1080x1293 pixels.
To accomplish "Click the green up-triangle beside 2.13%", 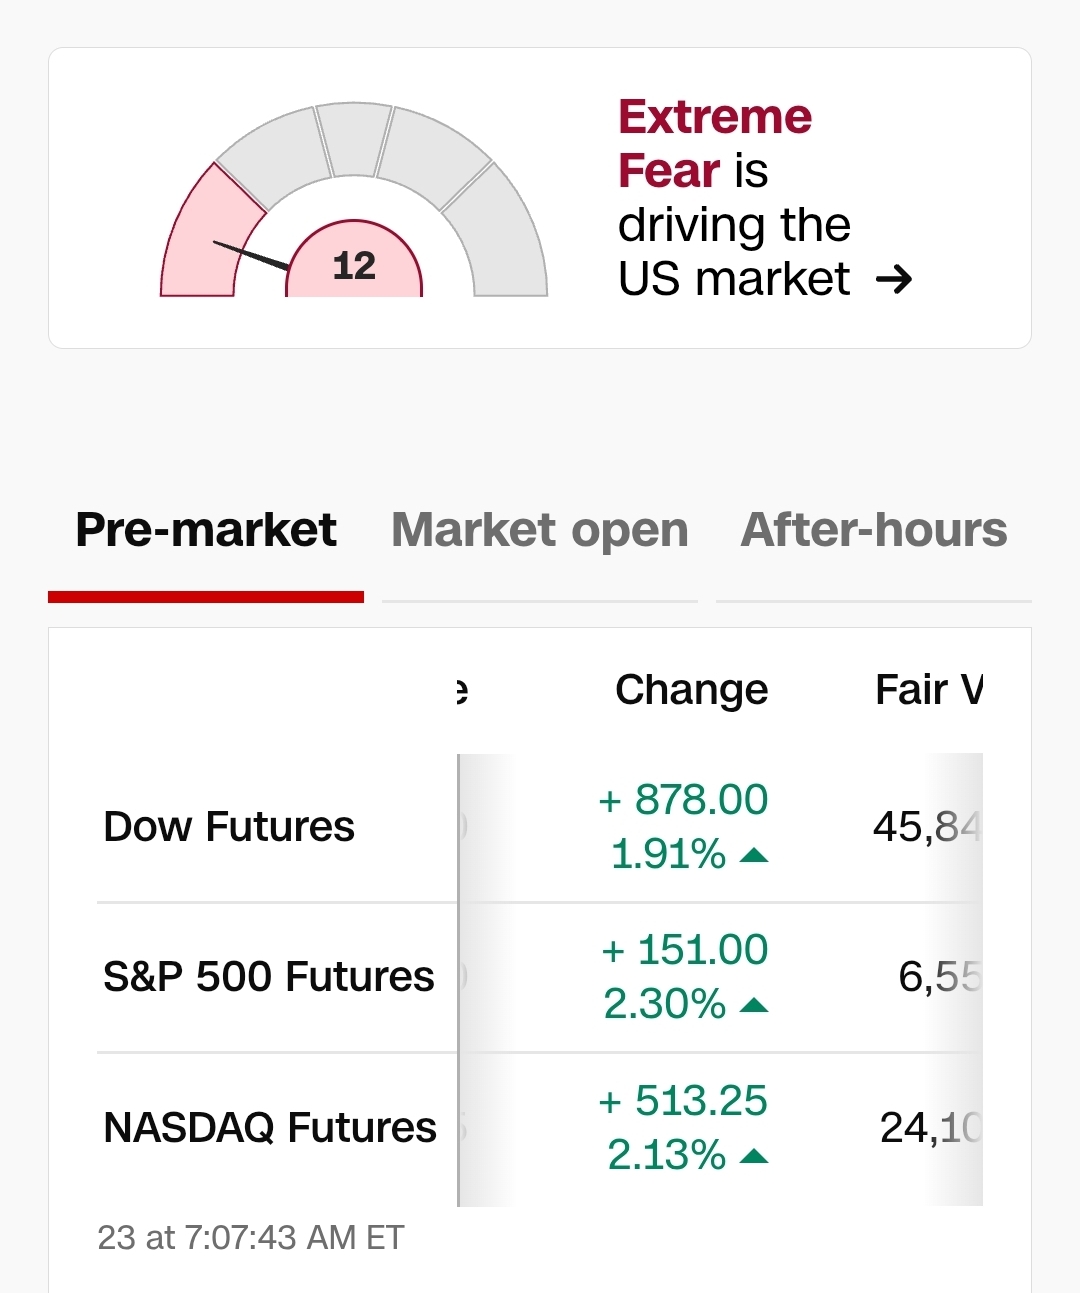I will pyautogui.click(x=754, y=1157).
